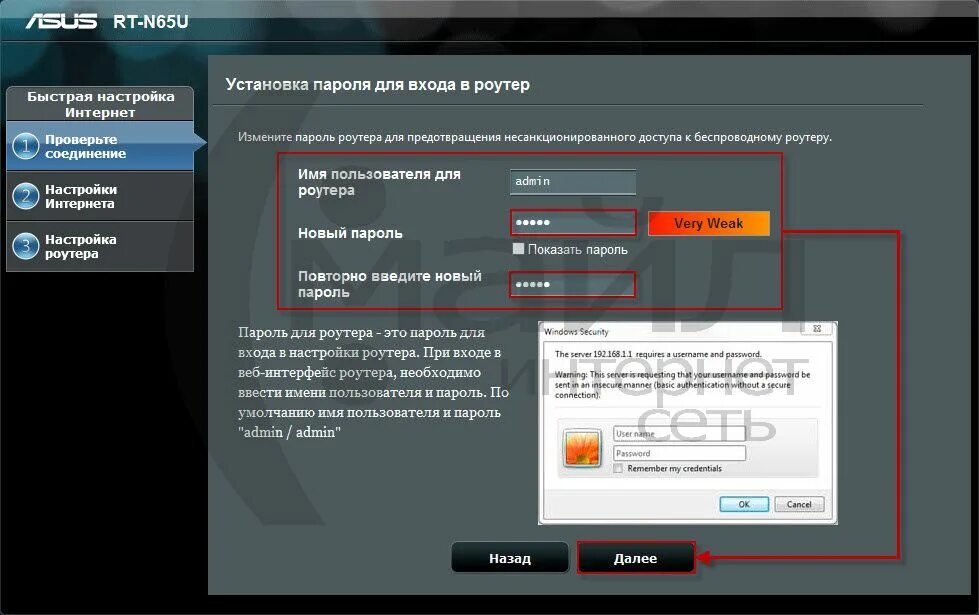Click Cancel in Windows Security dialog image
The width and height of the screenshot is (979, 615).
click(x=799, y=504)
